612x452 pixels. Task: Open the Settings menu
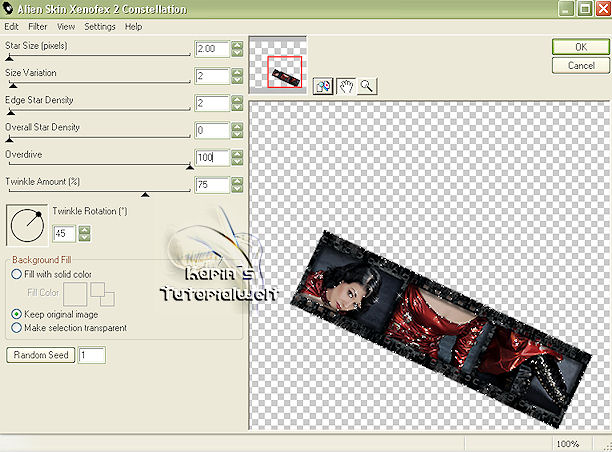(100, 27)
